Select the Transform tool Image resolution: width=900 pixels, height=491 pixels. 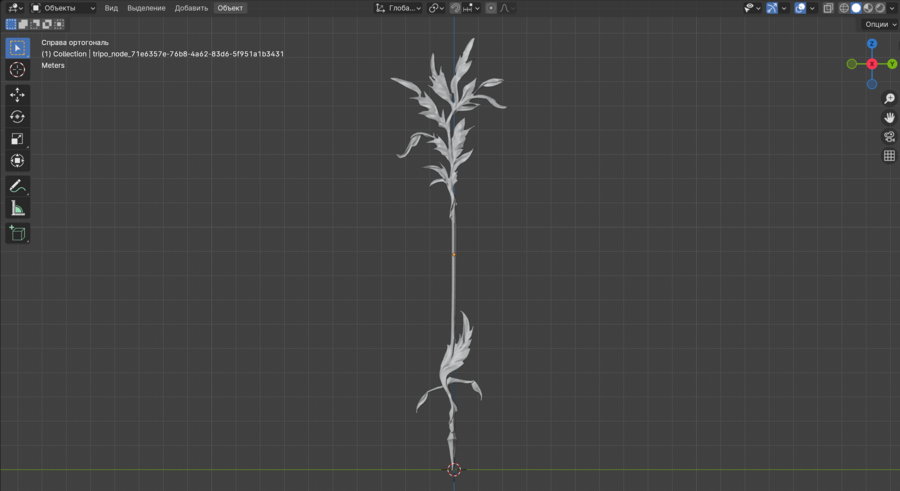coord(18,161)
